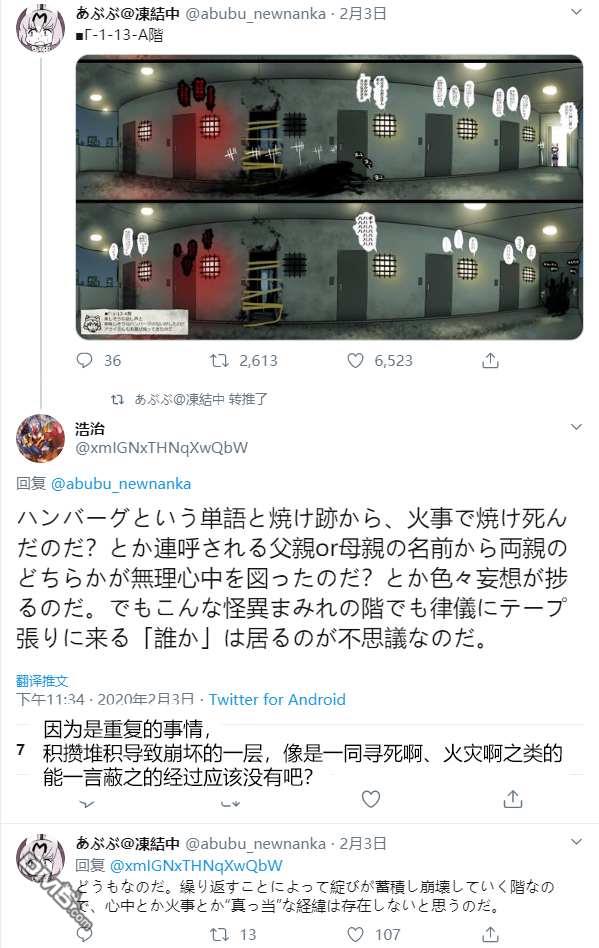Click the 翻译推文 translate link
599x948 pixels.
pos(42,681)
